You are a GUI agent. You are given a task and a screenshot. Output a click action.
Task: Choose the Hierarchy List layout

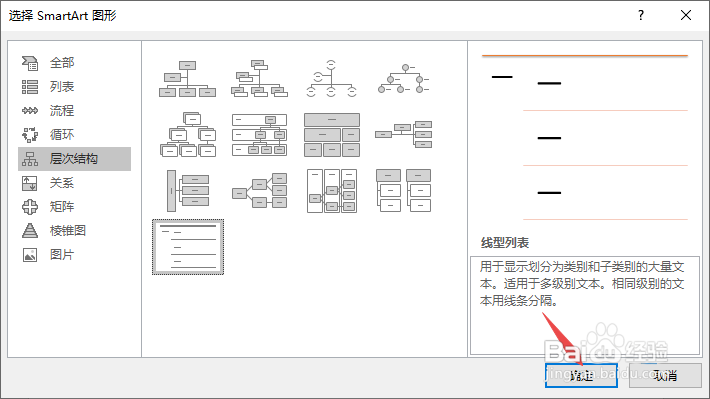click(403, 191)
